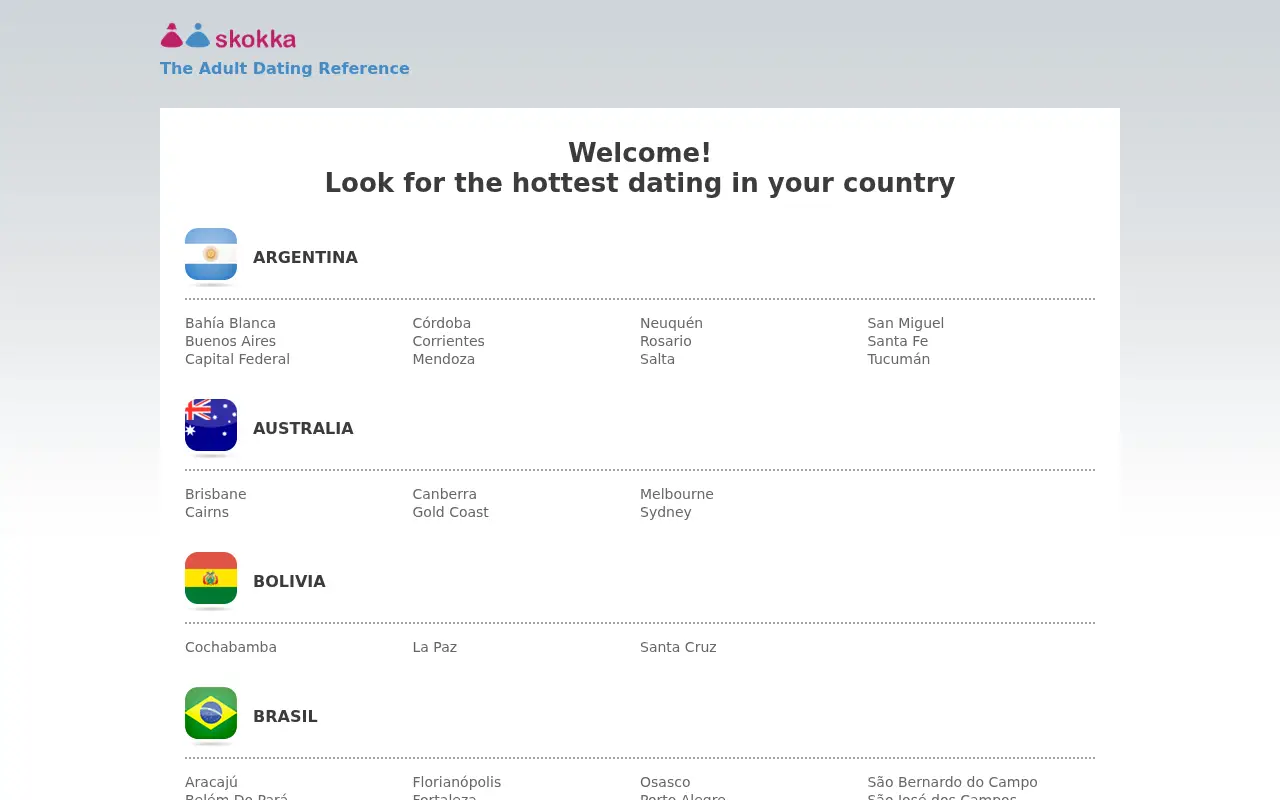Select Brisbane under Australia
Screen dimensions: 1280x800
tap(215, 494)
